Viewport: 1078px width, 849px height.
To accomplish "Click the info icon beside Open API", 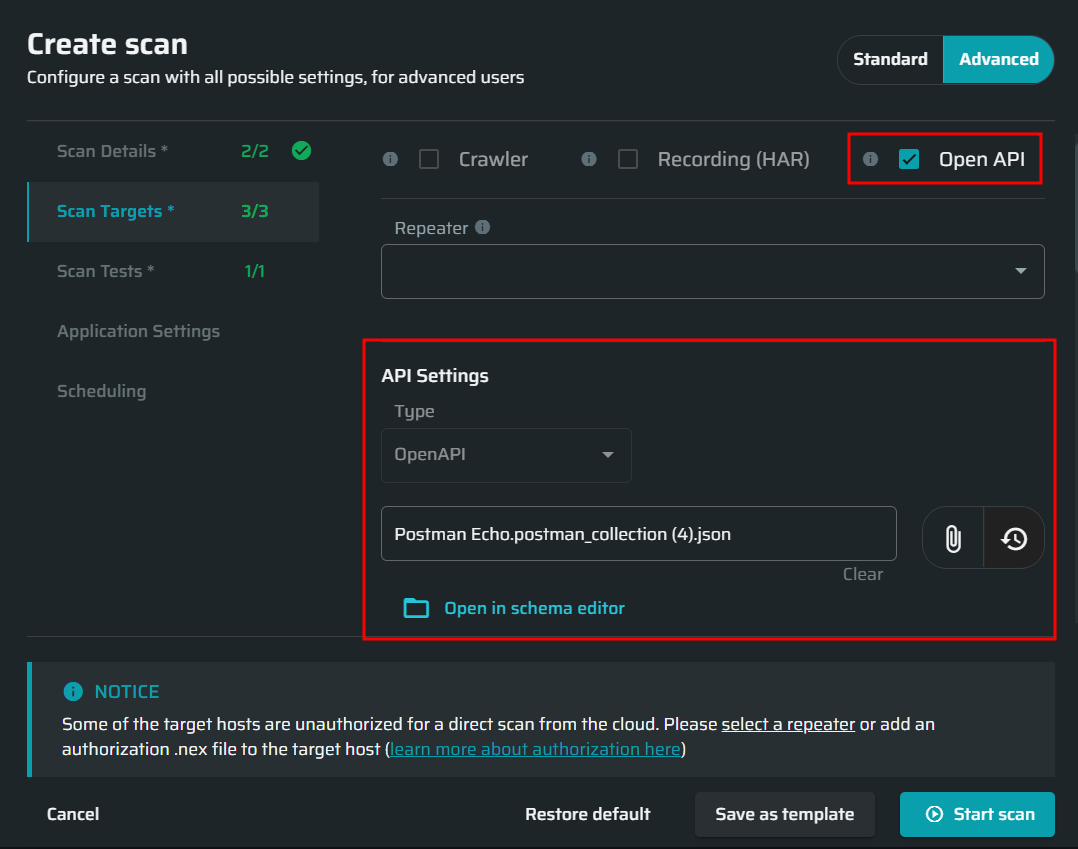I will (x=870, y=159).
